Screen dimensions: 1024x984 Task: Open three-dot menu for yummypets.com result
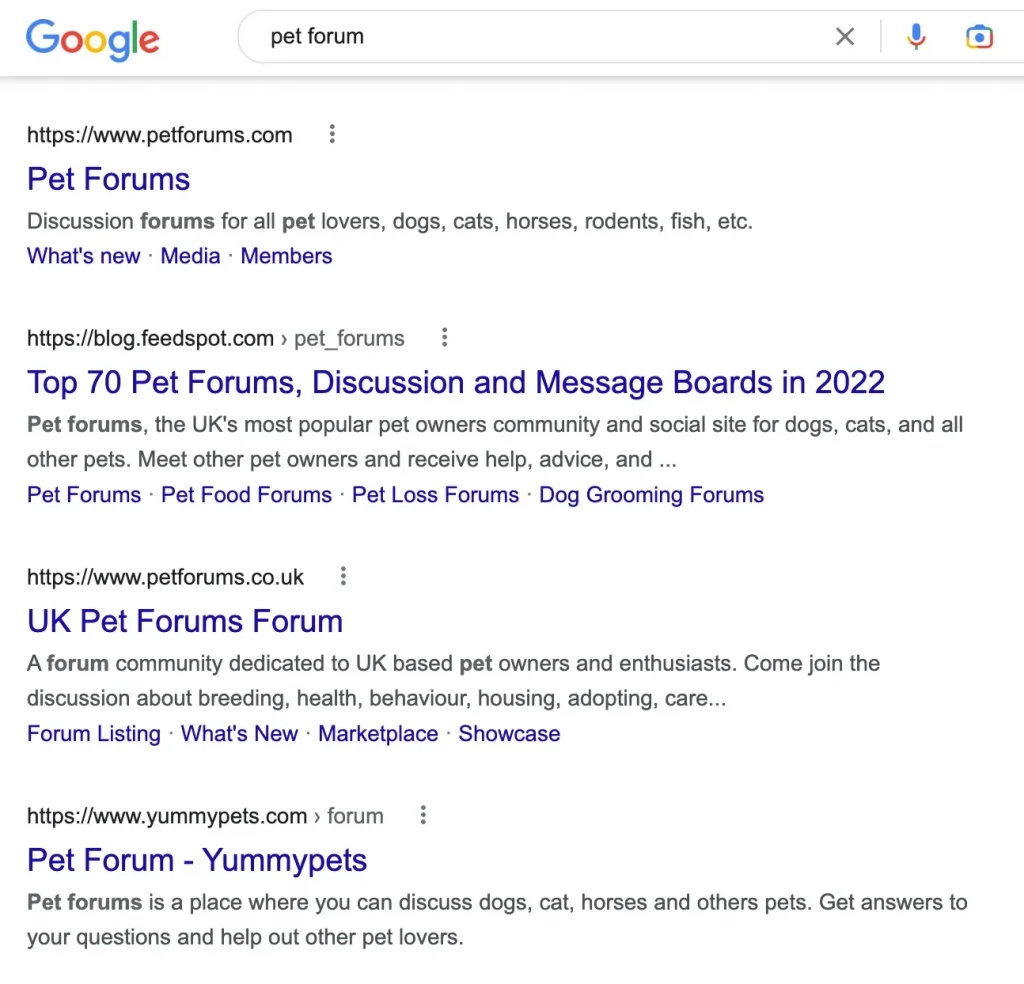[423, 815]
